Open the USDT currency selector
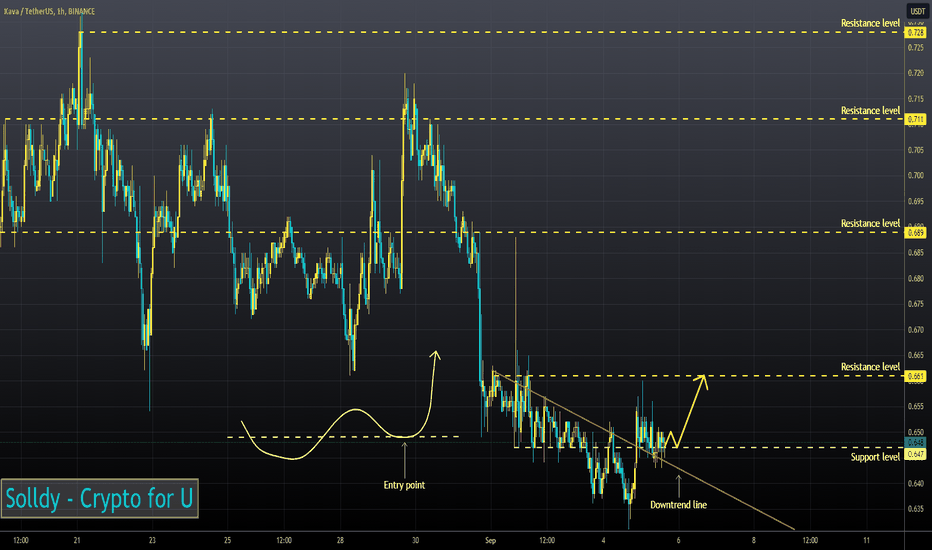Screen dimensions: 932x550 tap(918, 11)
